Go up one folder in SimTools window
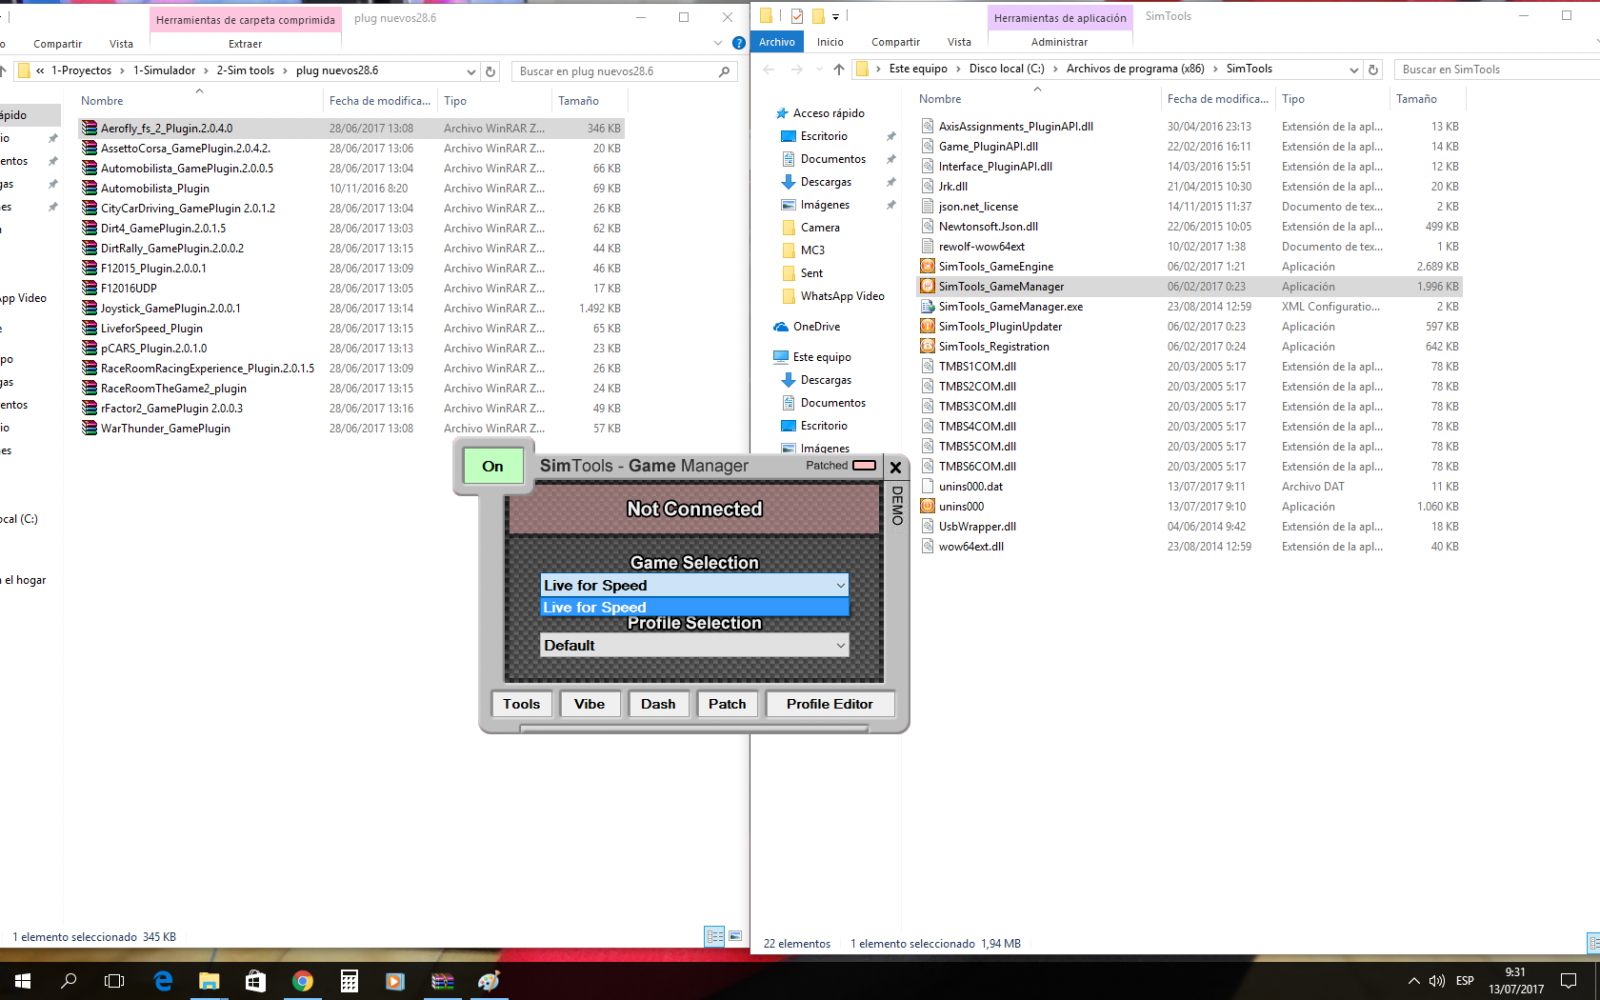This screenshot has height=1000, width=1600. 838,69
